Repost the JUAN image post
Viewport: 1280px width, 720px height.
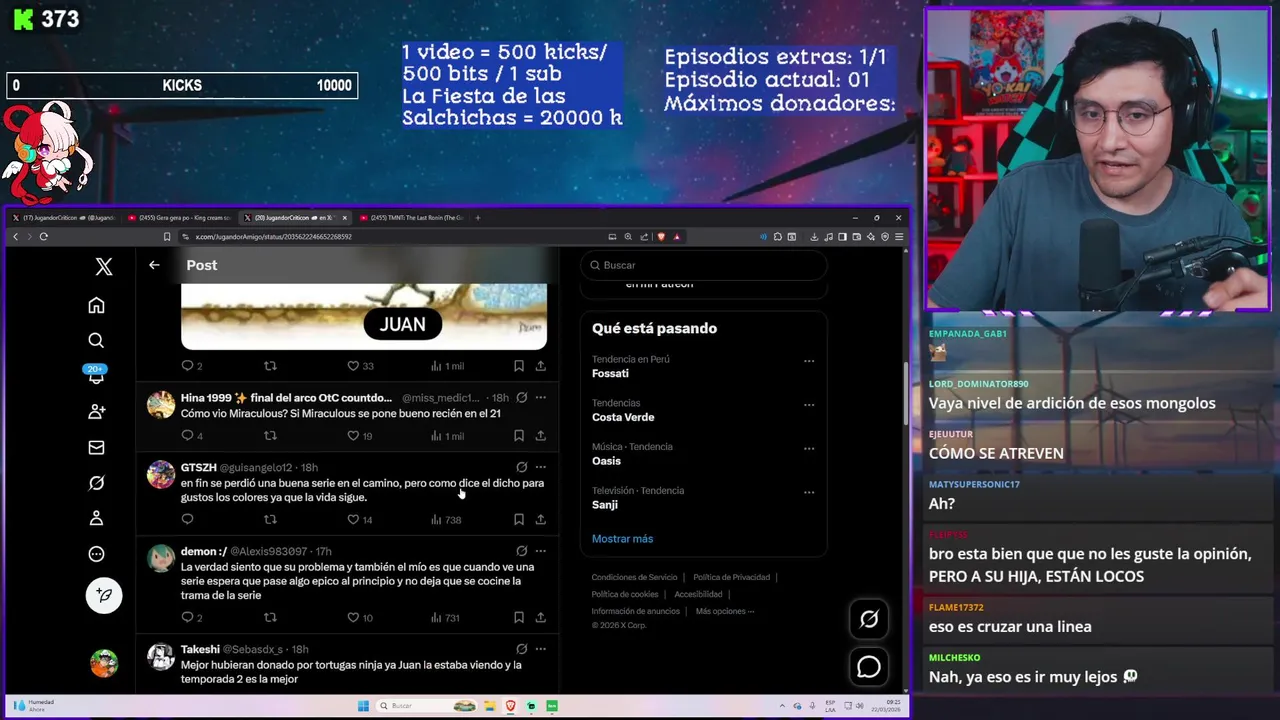(x=270, y=366)
